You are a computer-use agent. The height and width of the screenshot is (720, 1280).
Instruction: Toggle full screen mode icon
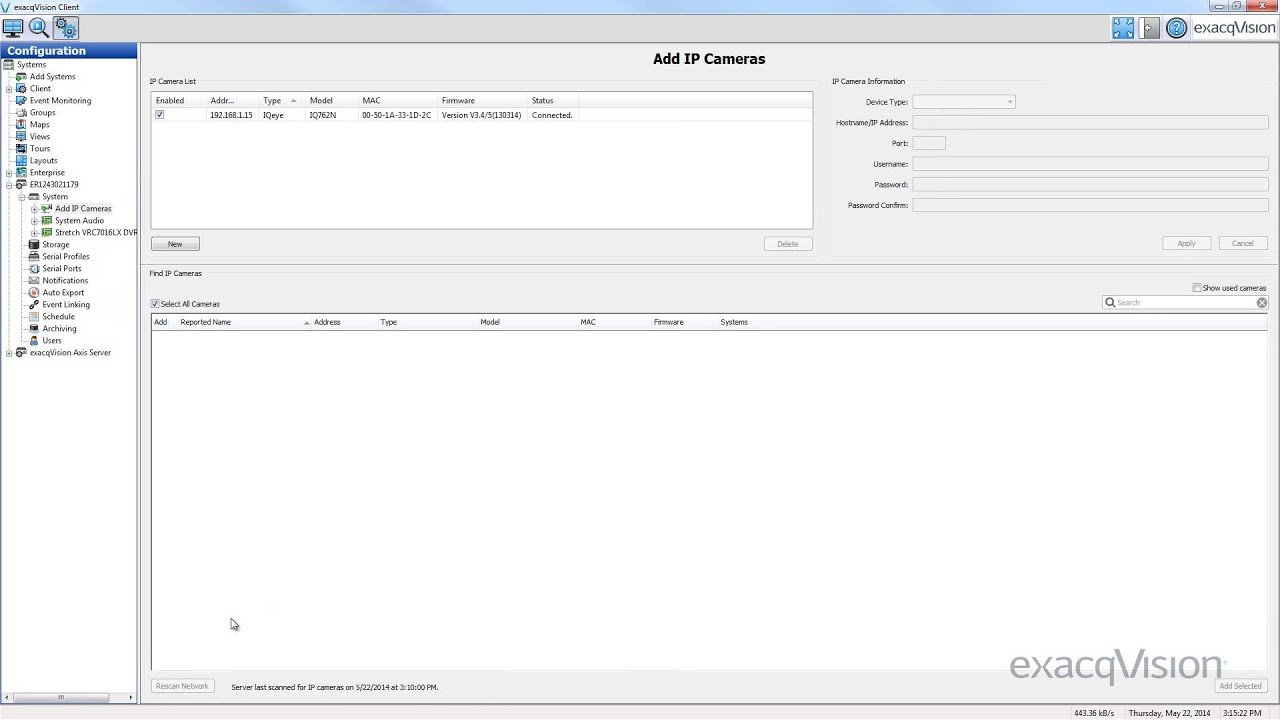[x=1123, y=28]
